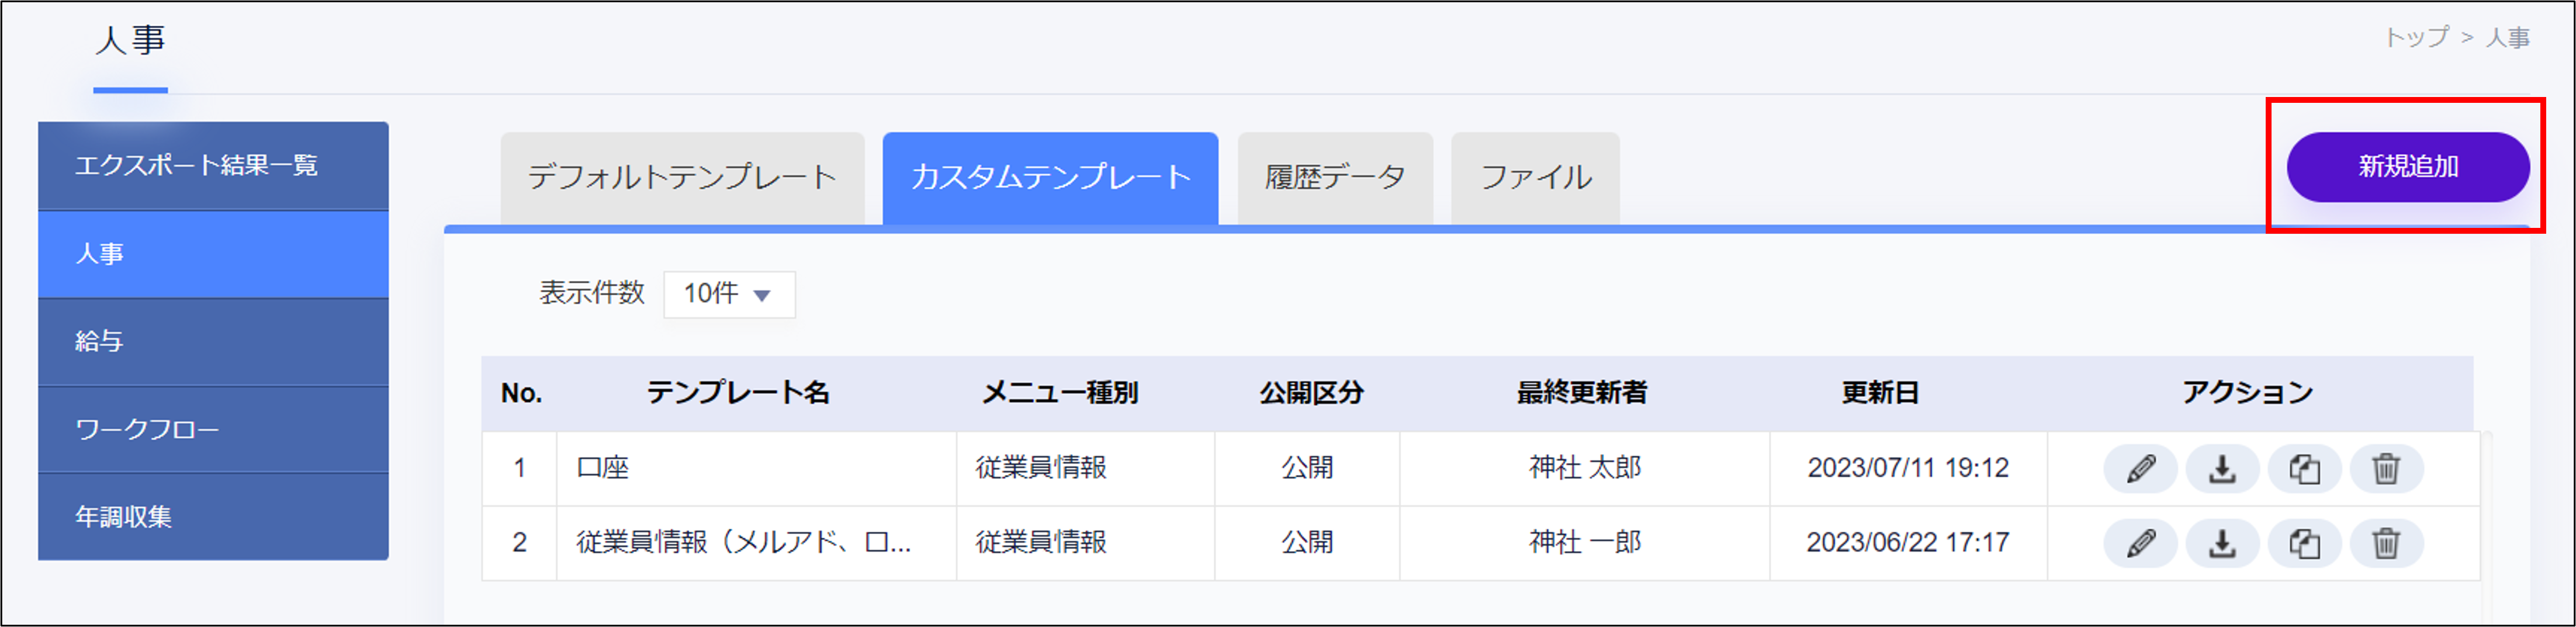Screen dimensions: 2576x627
Task: Switch to the デフォルトテンプレート tab
Action: [683, 176]
